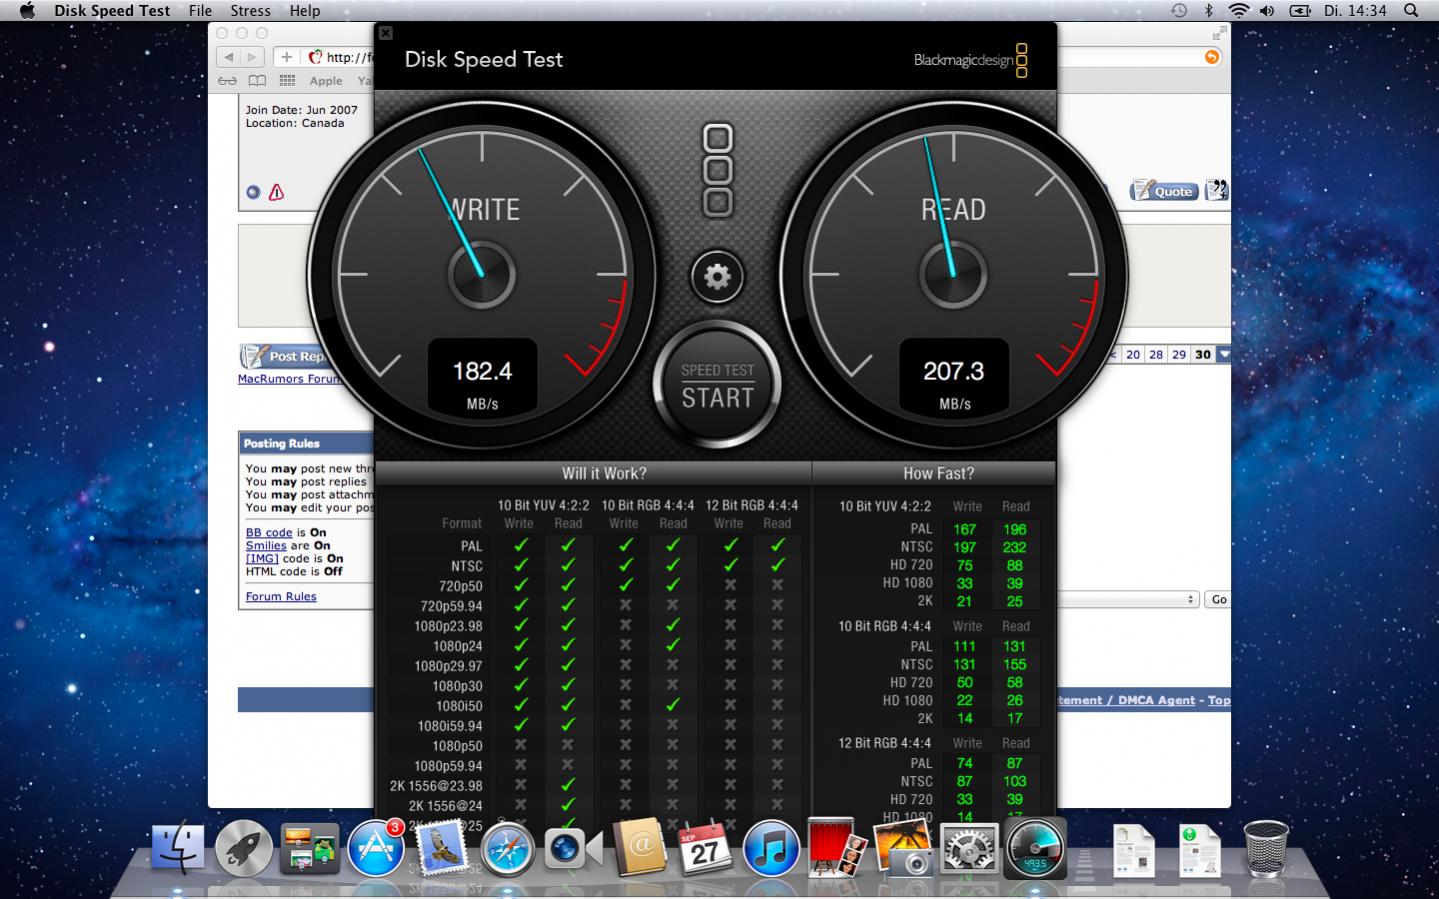Open Disk Speed Test settings gear

(x=717, y=276)
